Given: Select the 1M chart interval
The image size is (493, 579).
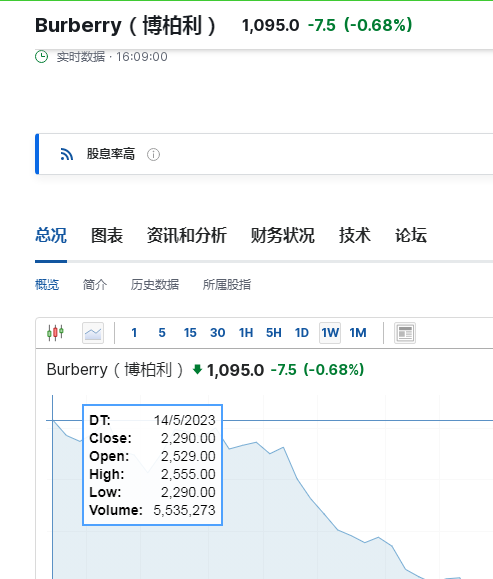Looking at the screenshot, I should [358, 333].
